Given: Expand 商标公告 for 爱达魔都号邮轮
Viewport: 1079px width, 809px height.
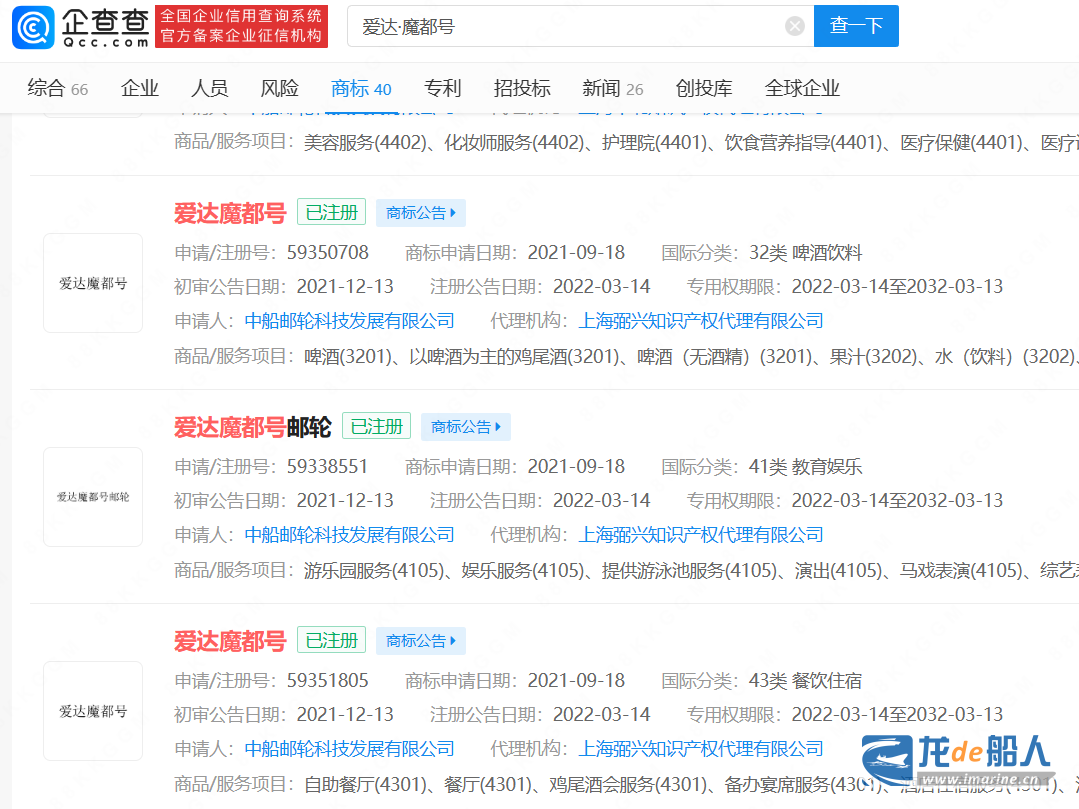Looking at the screenshot, I should [466, 427].
